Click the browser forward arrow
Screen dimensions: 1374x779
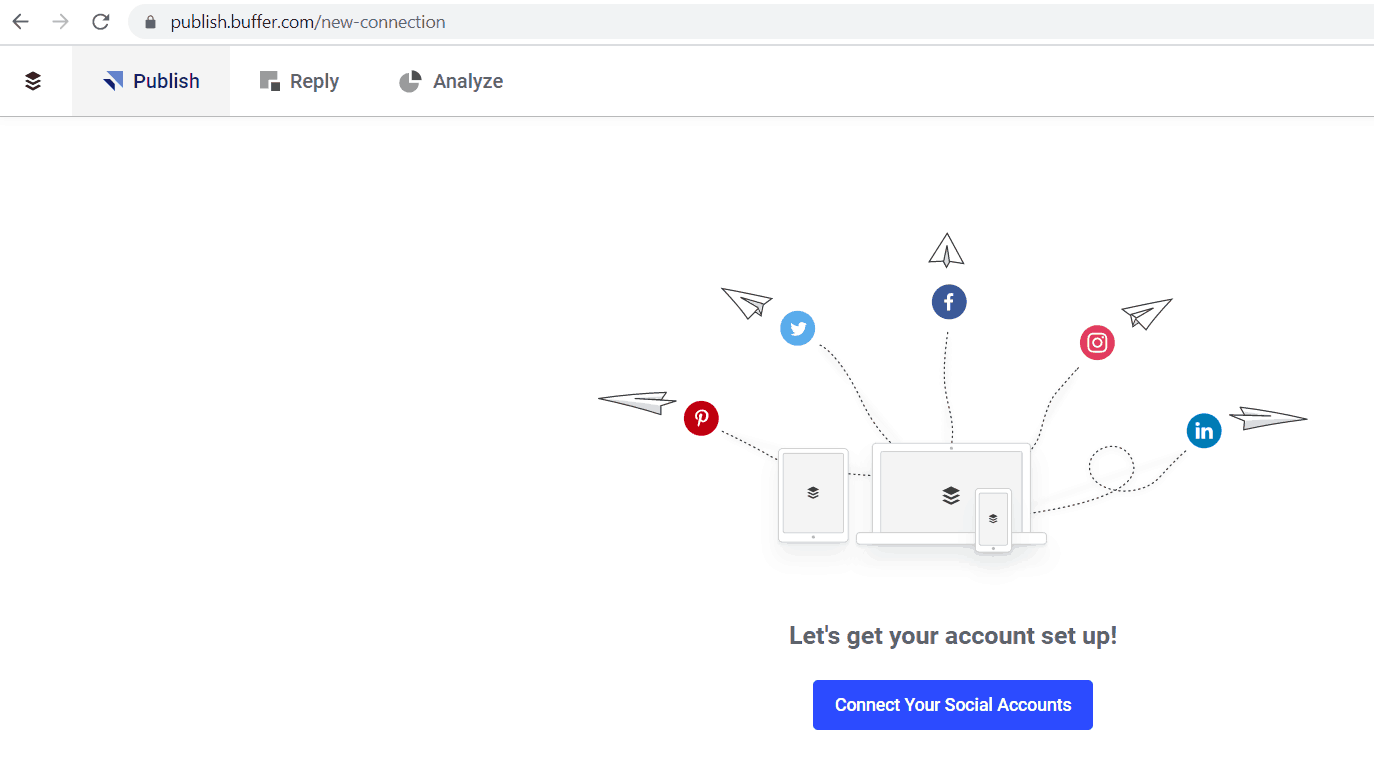click(60, 22)
